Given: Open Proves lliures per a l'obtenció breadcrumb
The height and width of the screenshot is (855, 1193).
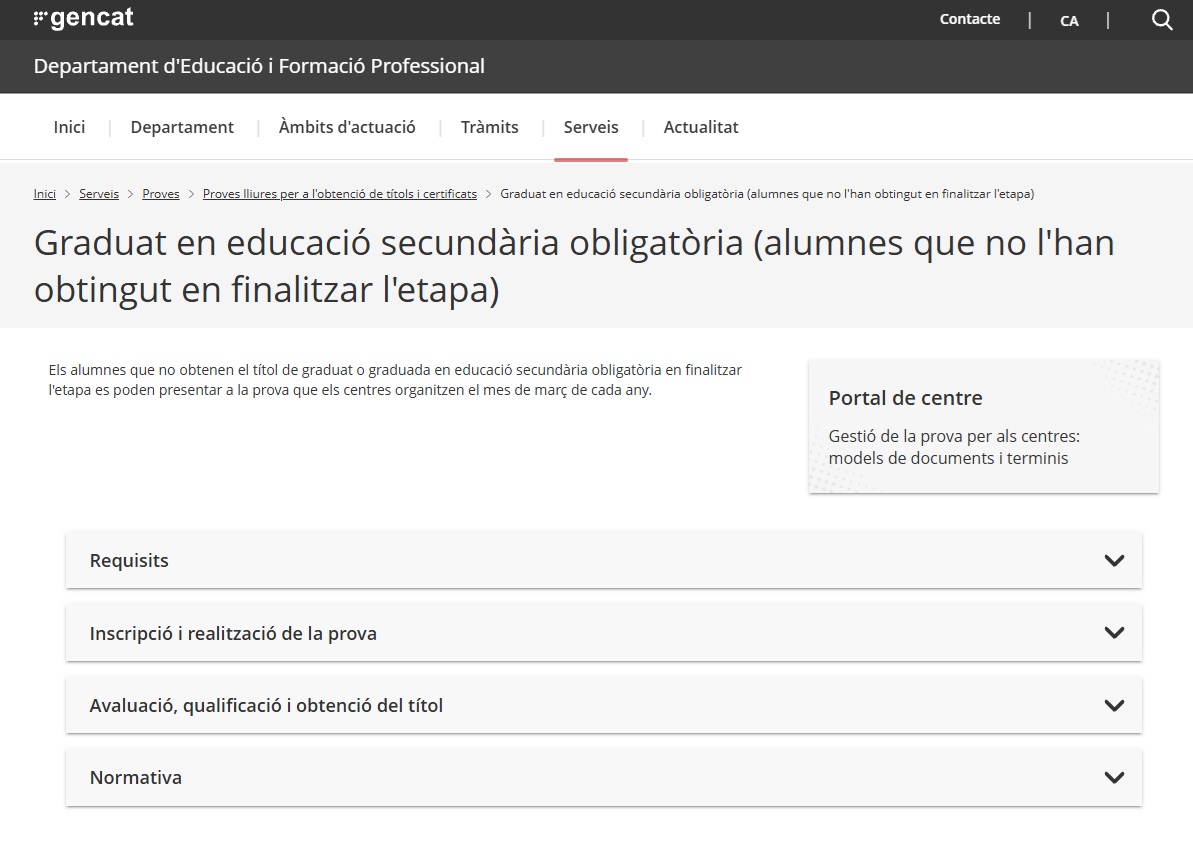Looking at the screenshot, I should 340,194.
